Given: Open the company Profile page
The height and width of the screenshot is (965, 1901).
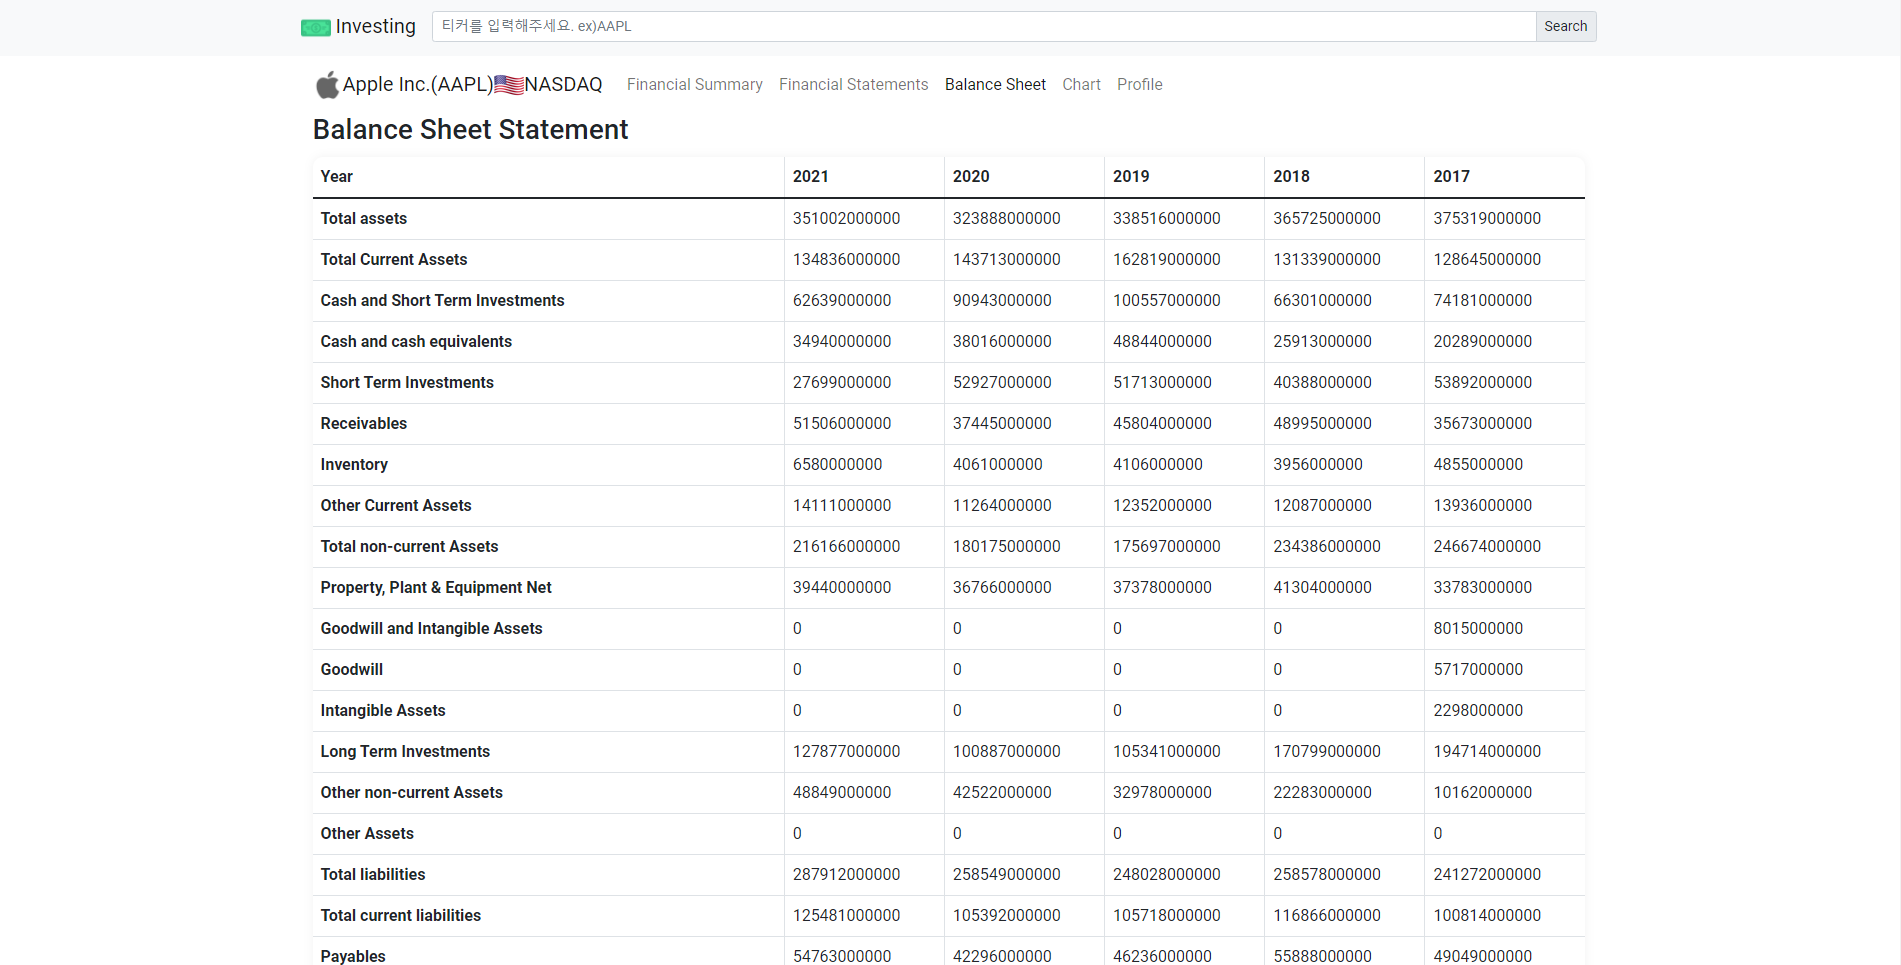Looking at the screenshot, I should (x=1139, y=84).
